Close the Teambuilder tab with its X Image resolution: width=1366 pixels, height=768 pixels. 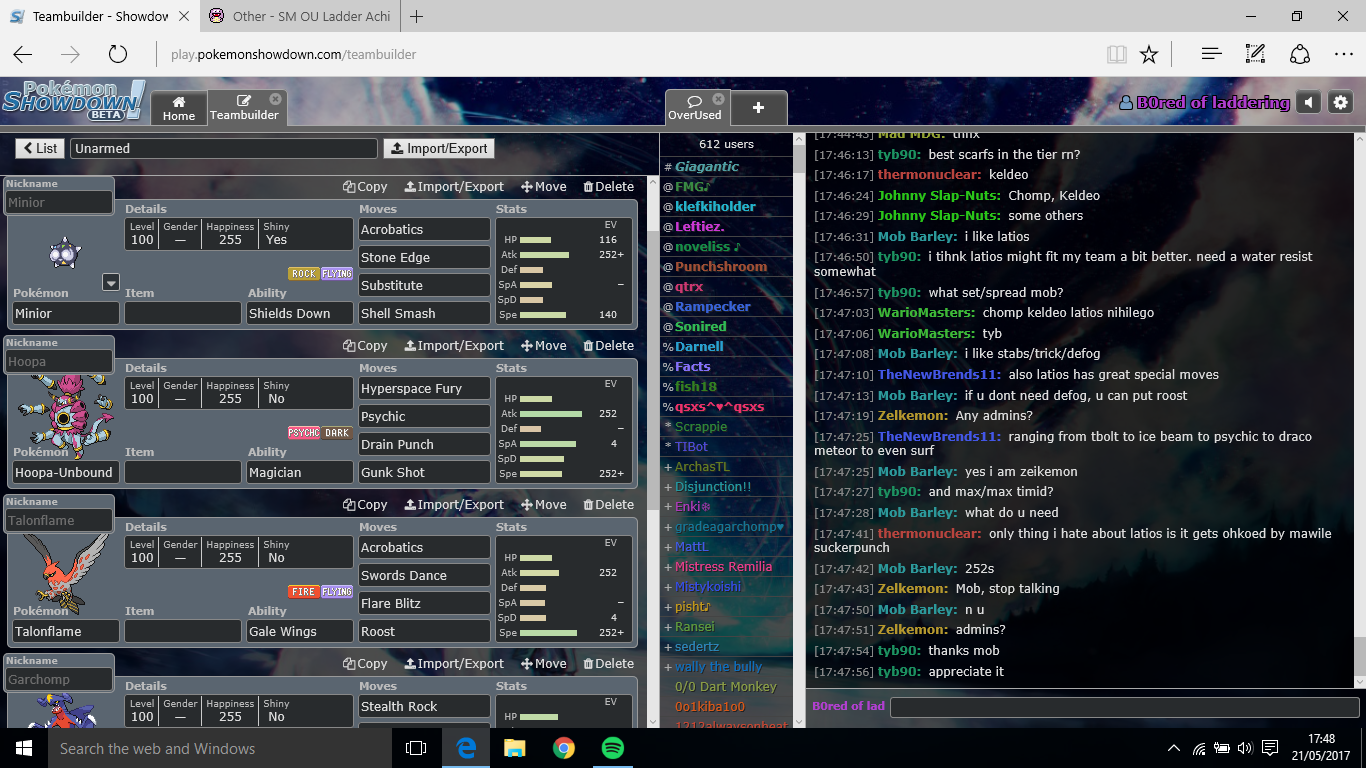(x=275, y=99)
